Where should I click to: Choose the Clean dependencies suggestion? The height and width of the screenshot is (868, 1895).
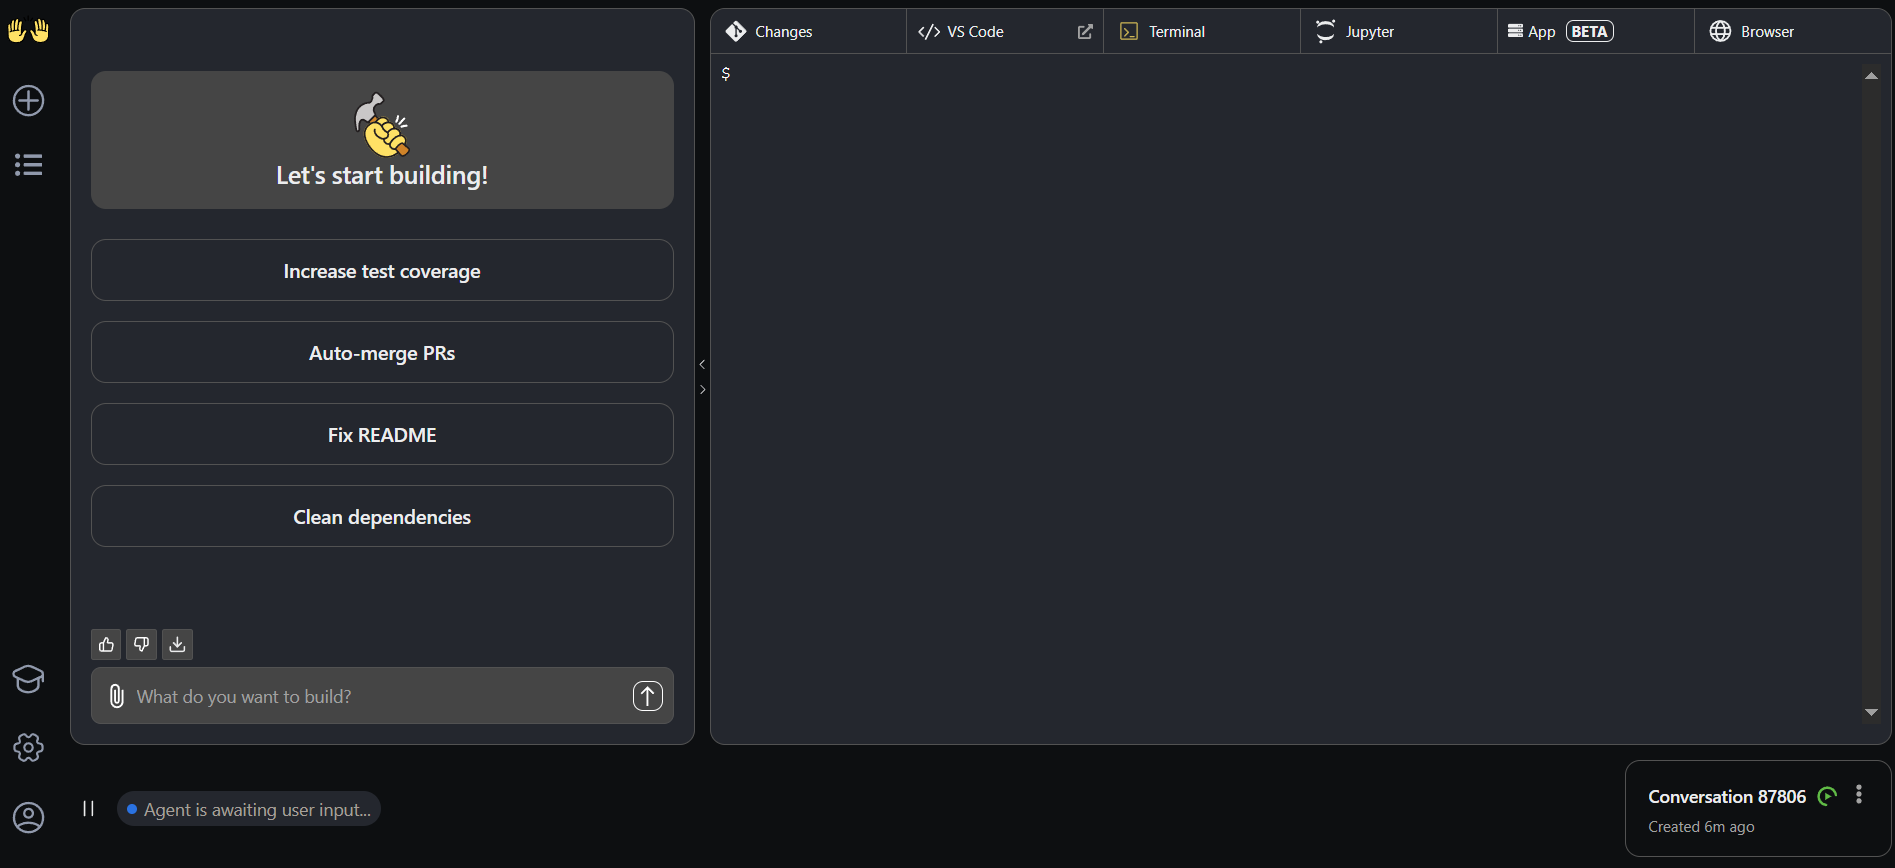[x=382, y=516]
